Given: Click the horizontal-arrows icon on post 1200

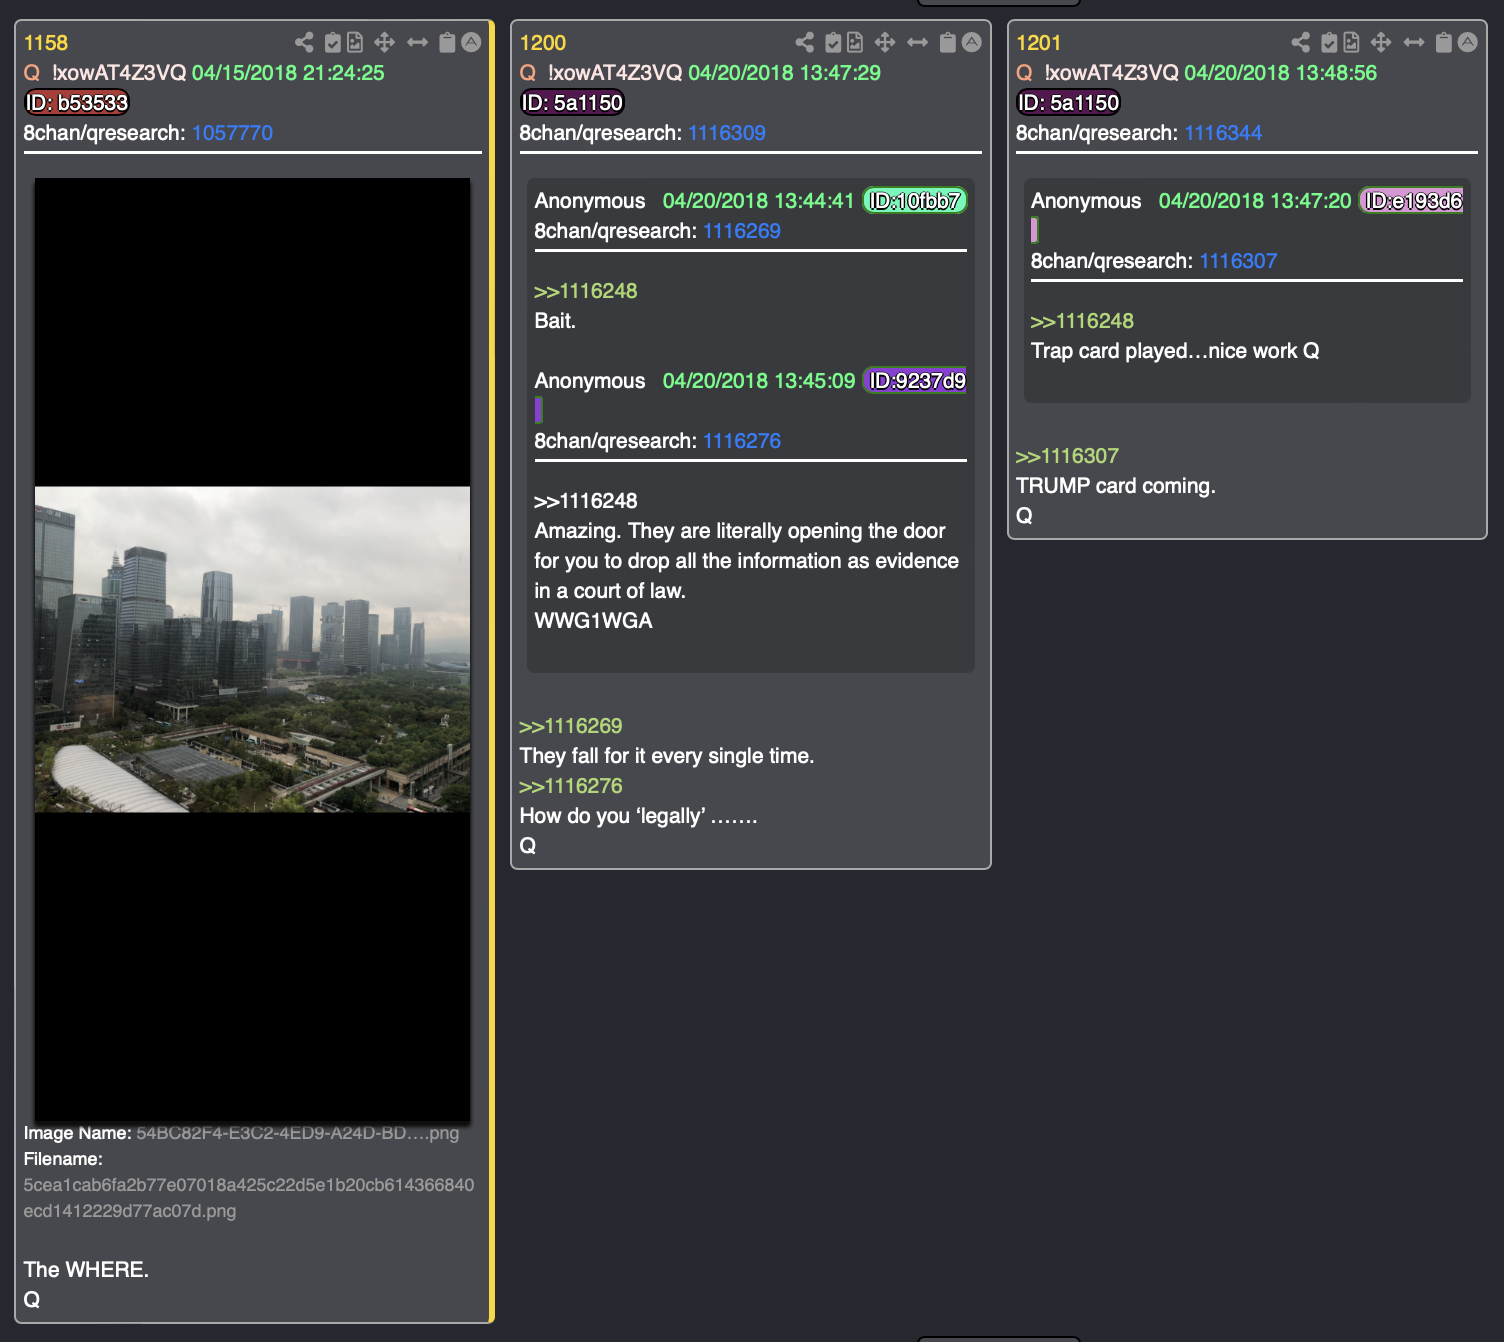Looking at the screenshot, I should pos(917,42).
